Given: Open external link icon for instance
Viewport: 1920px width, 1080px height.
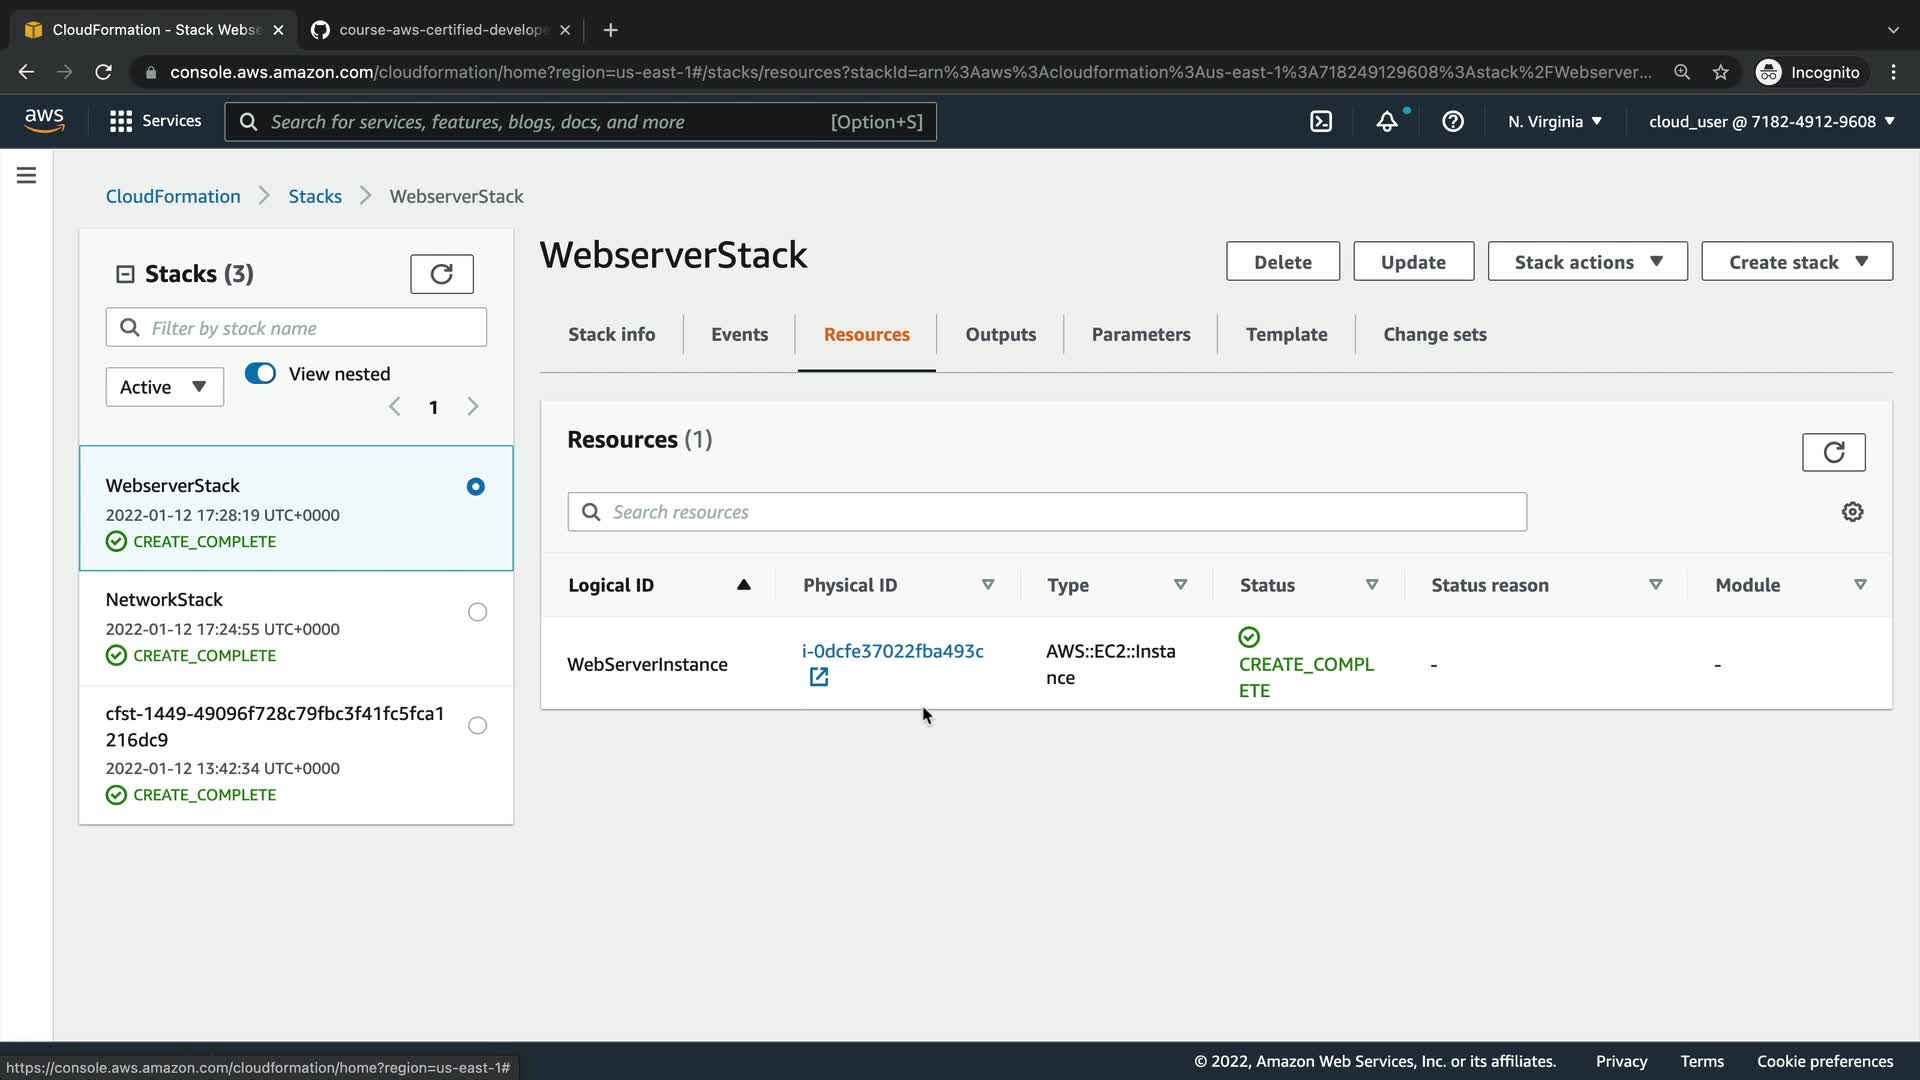Looking at the screenshot, I should (818, 677).
